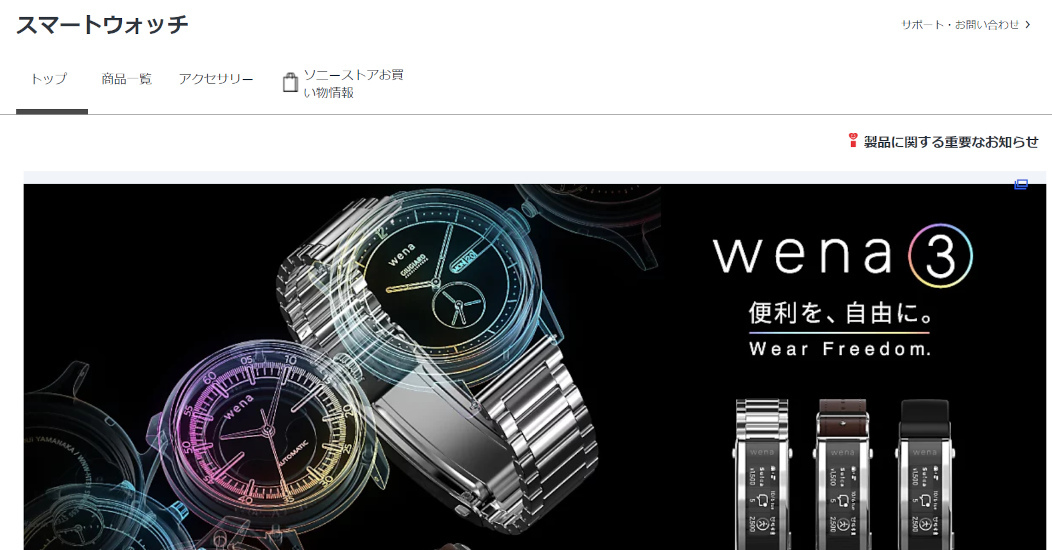Select the brown leather wena band thumbnail
Screen dimensions: 1052x550
coord(843,474)
